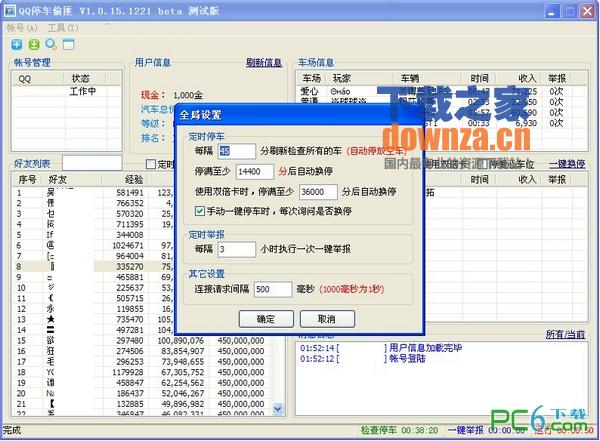Click the magnifier search toolbar icon
Screen dimensions: 600x441
51,45
